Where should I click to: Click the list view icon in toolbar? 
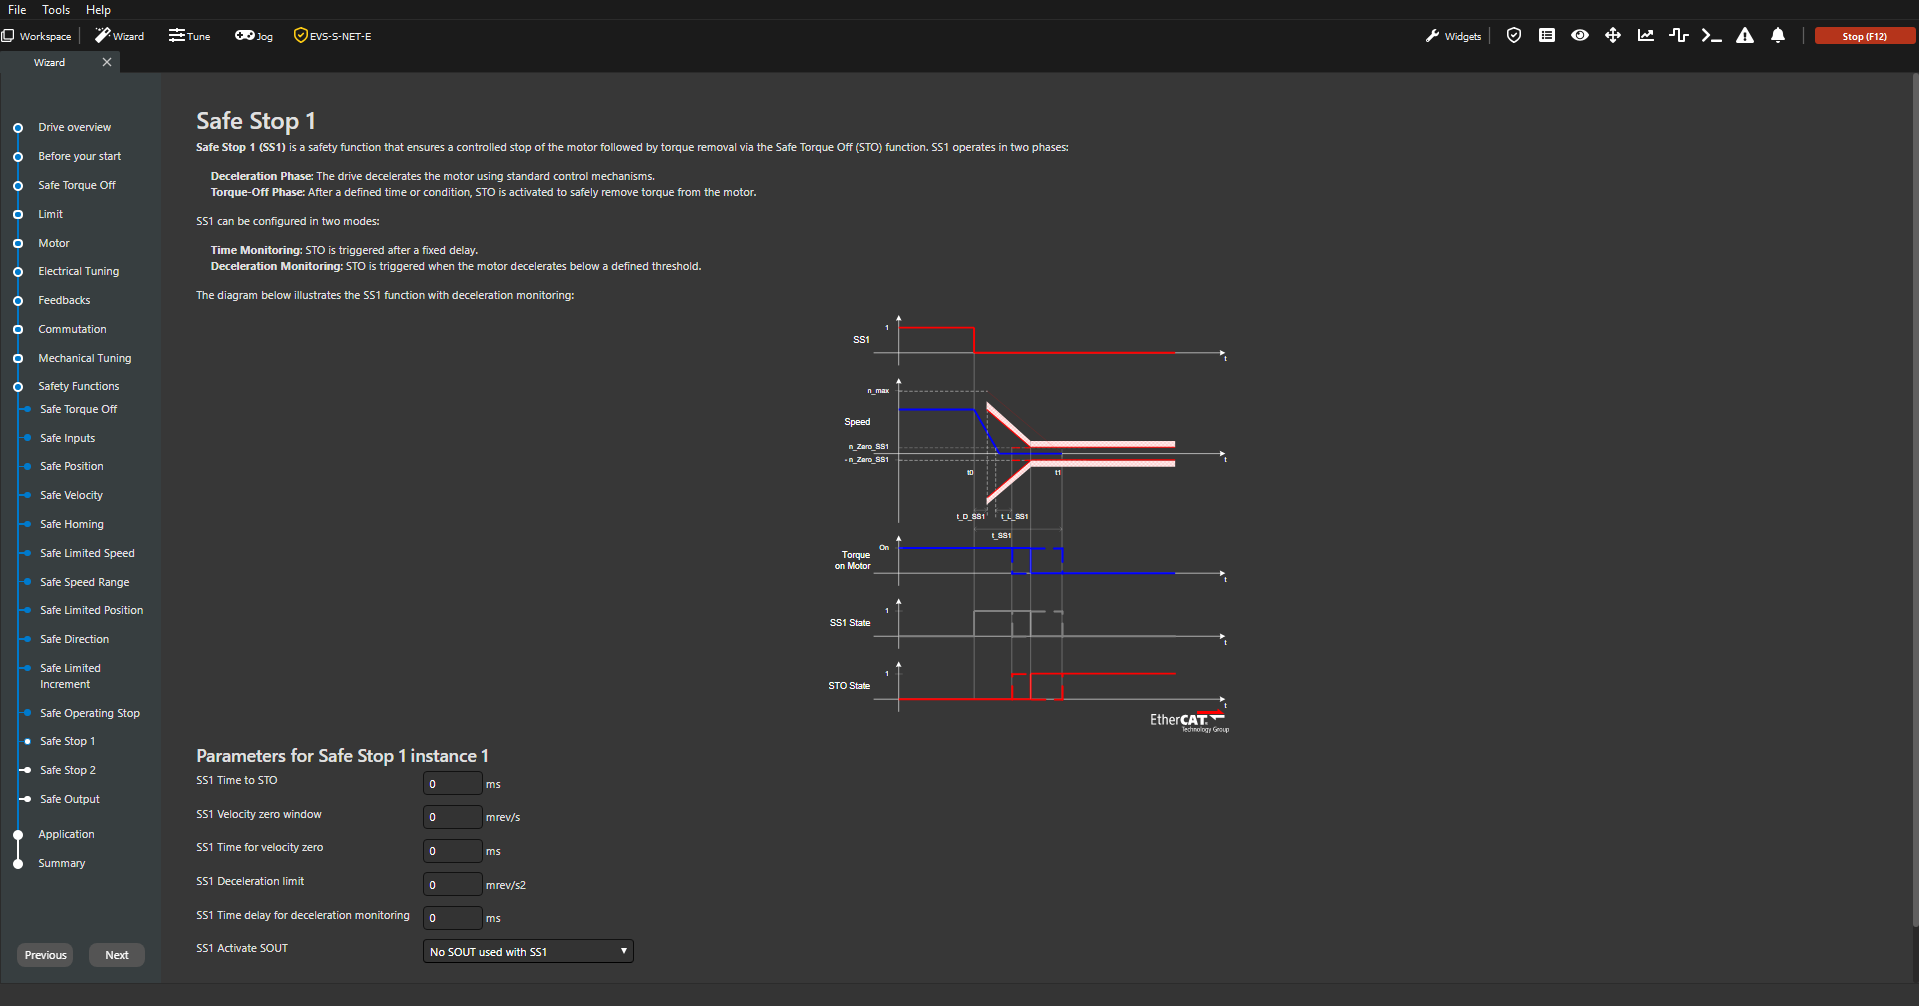(1547, 36)
